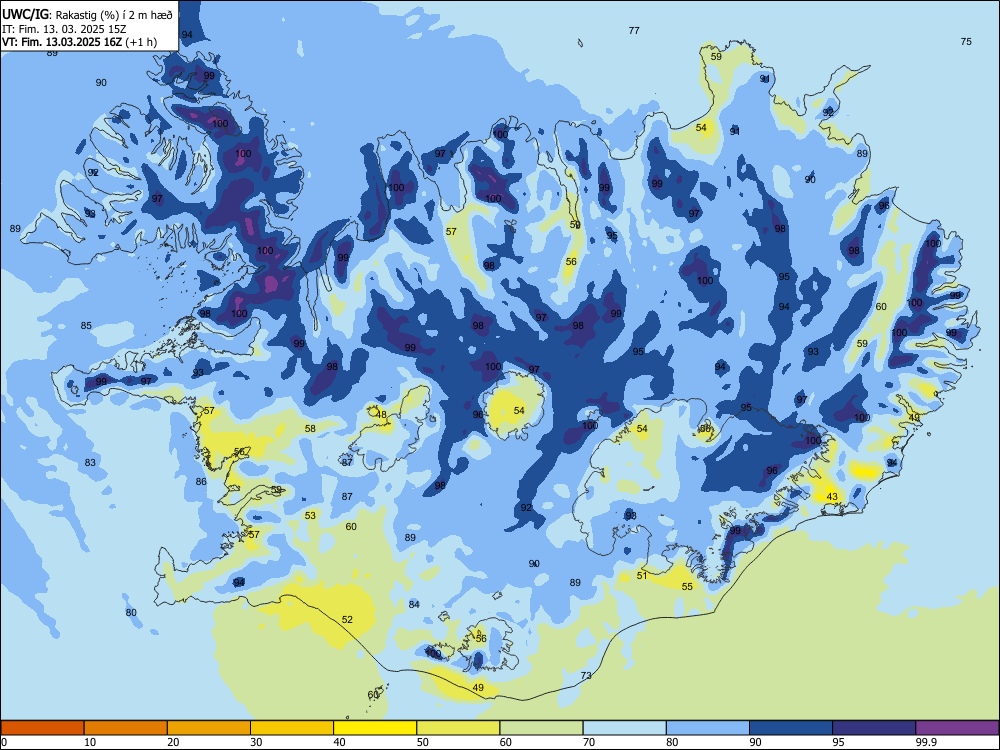The image size is (1000, 750).
Task: Click the humidity value '83' over western sea
Action: coord(90,462)
